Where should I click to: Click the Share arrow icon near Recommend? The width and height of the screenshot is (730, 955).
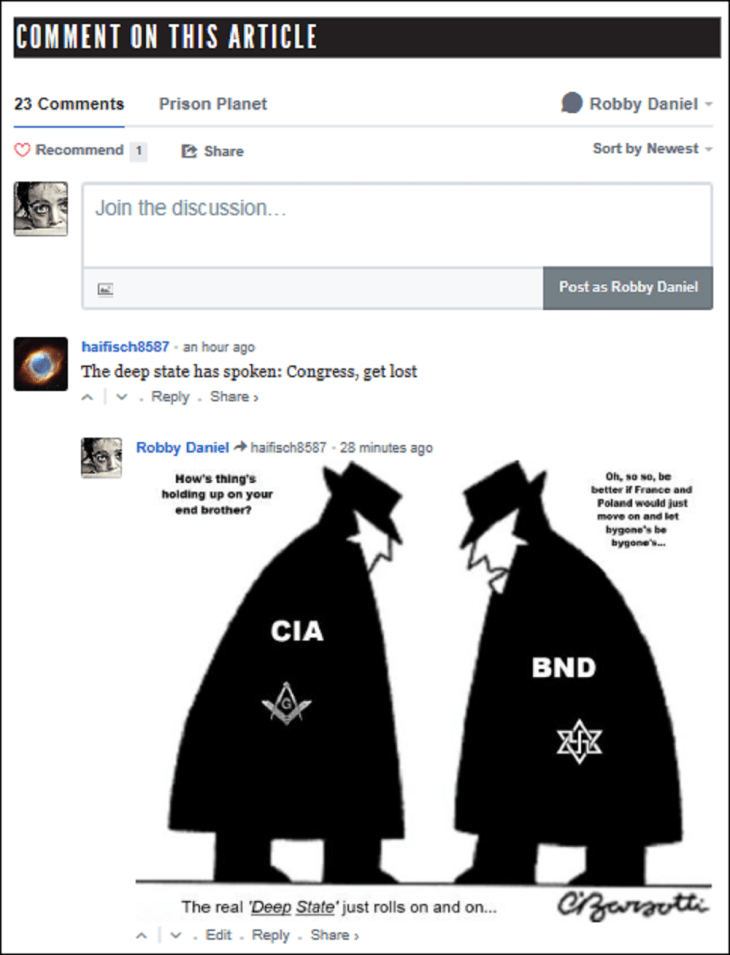click(189, 151)
